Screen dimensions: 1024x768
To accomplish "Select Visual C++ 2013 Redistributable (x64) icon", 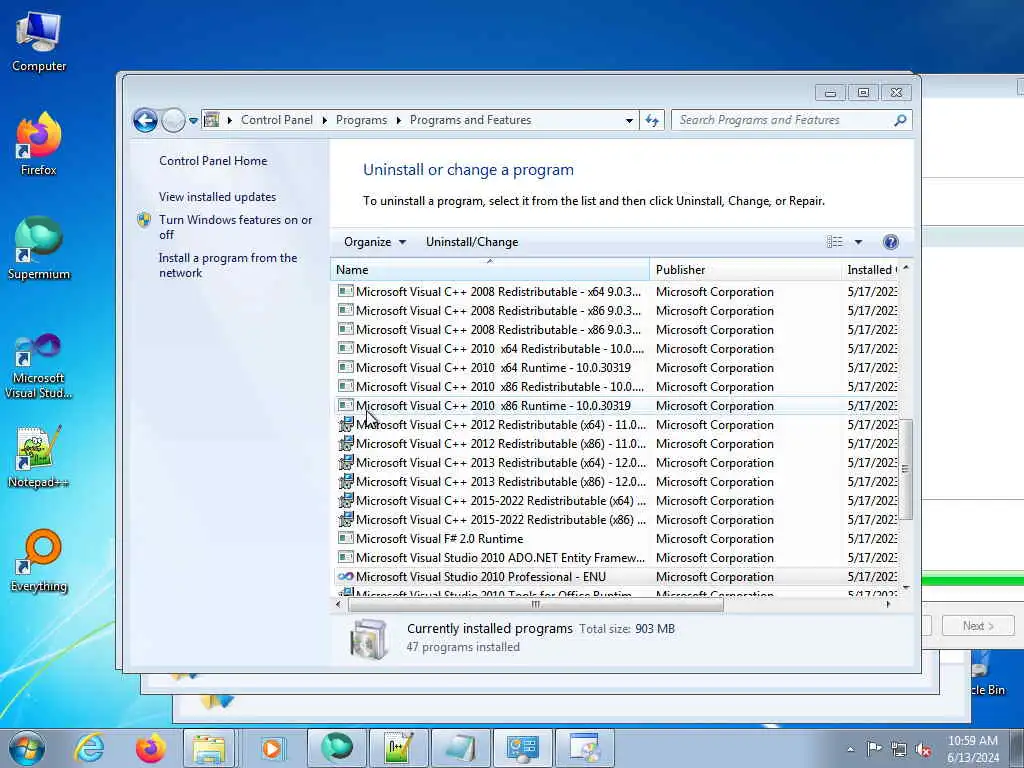I will [345, 462].
